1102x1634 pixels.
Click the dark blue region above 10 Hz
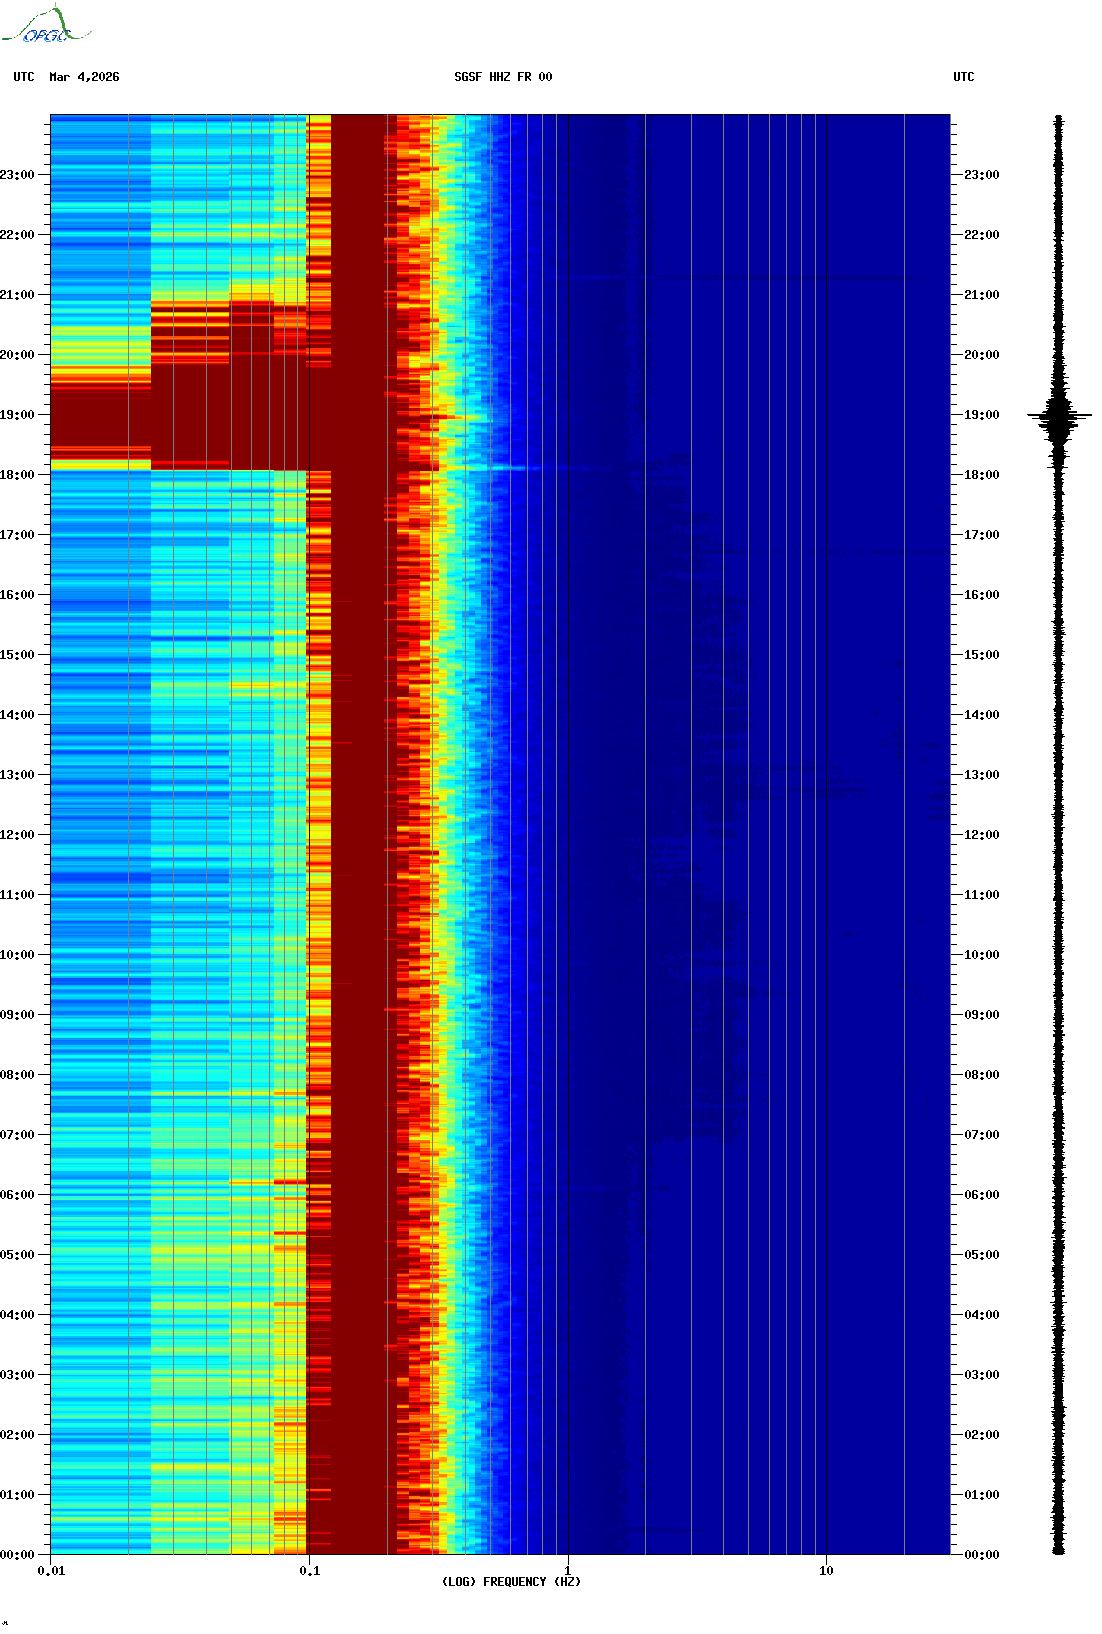(888, 835)
